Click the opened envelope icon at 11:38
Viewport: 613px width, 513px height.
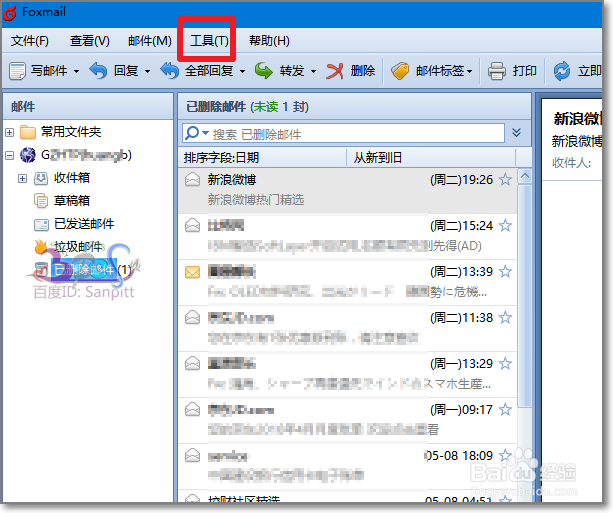(192, 317)
